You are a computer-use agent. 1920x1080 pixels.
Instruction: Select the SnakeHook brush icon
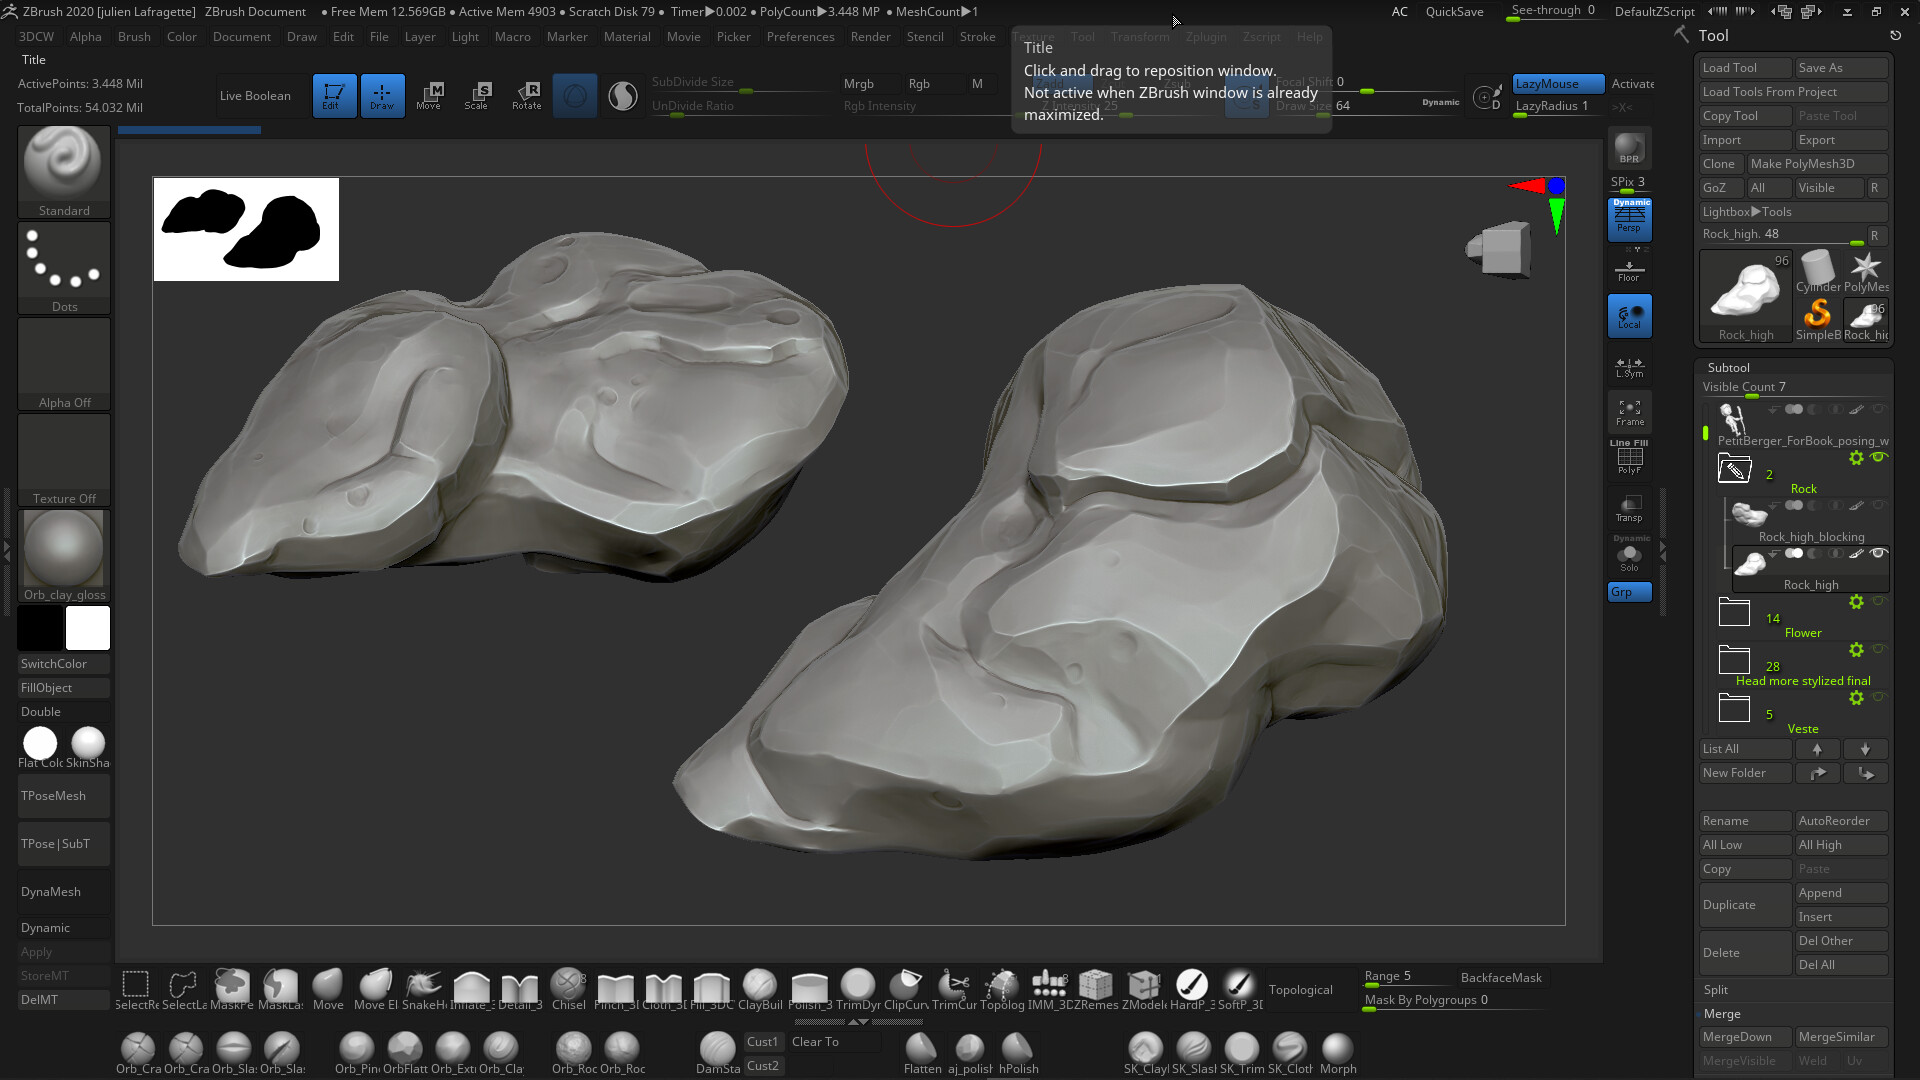pos(424,989)
